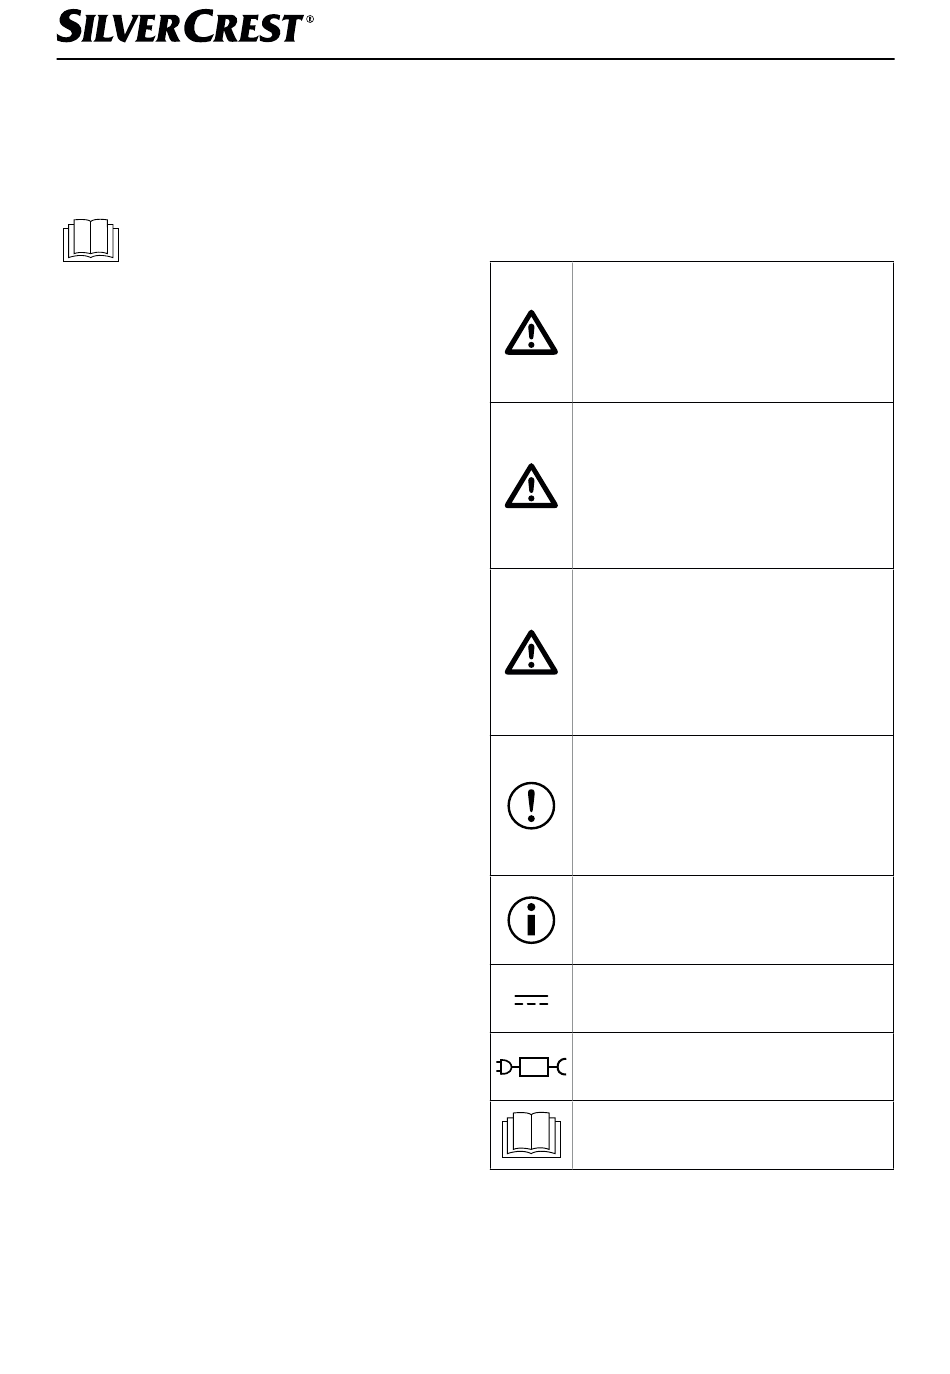Screen dimensions: 950x1374
Task: Select the lowest warning triangle symbol
Action: (531, 652)
